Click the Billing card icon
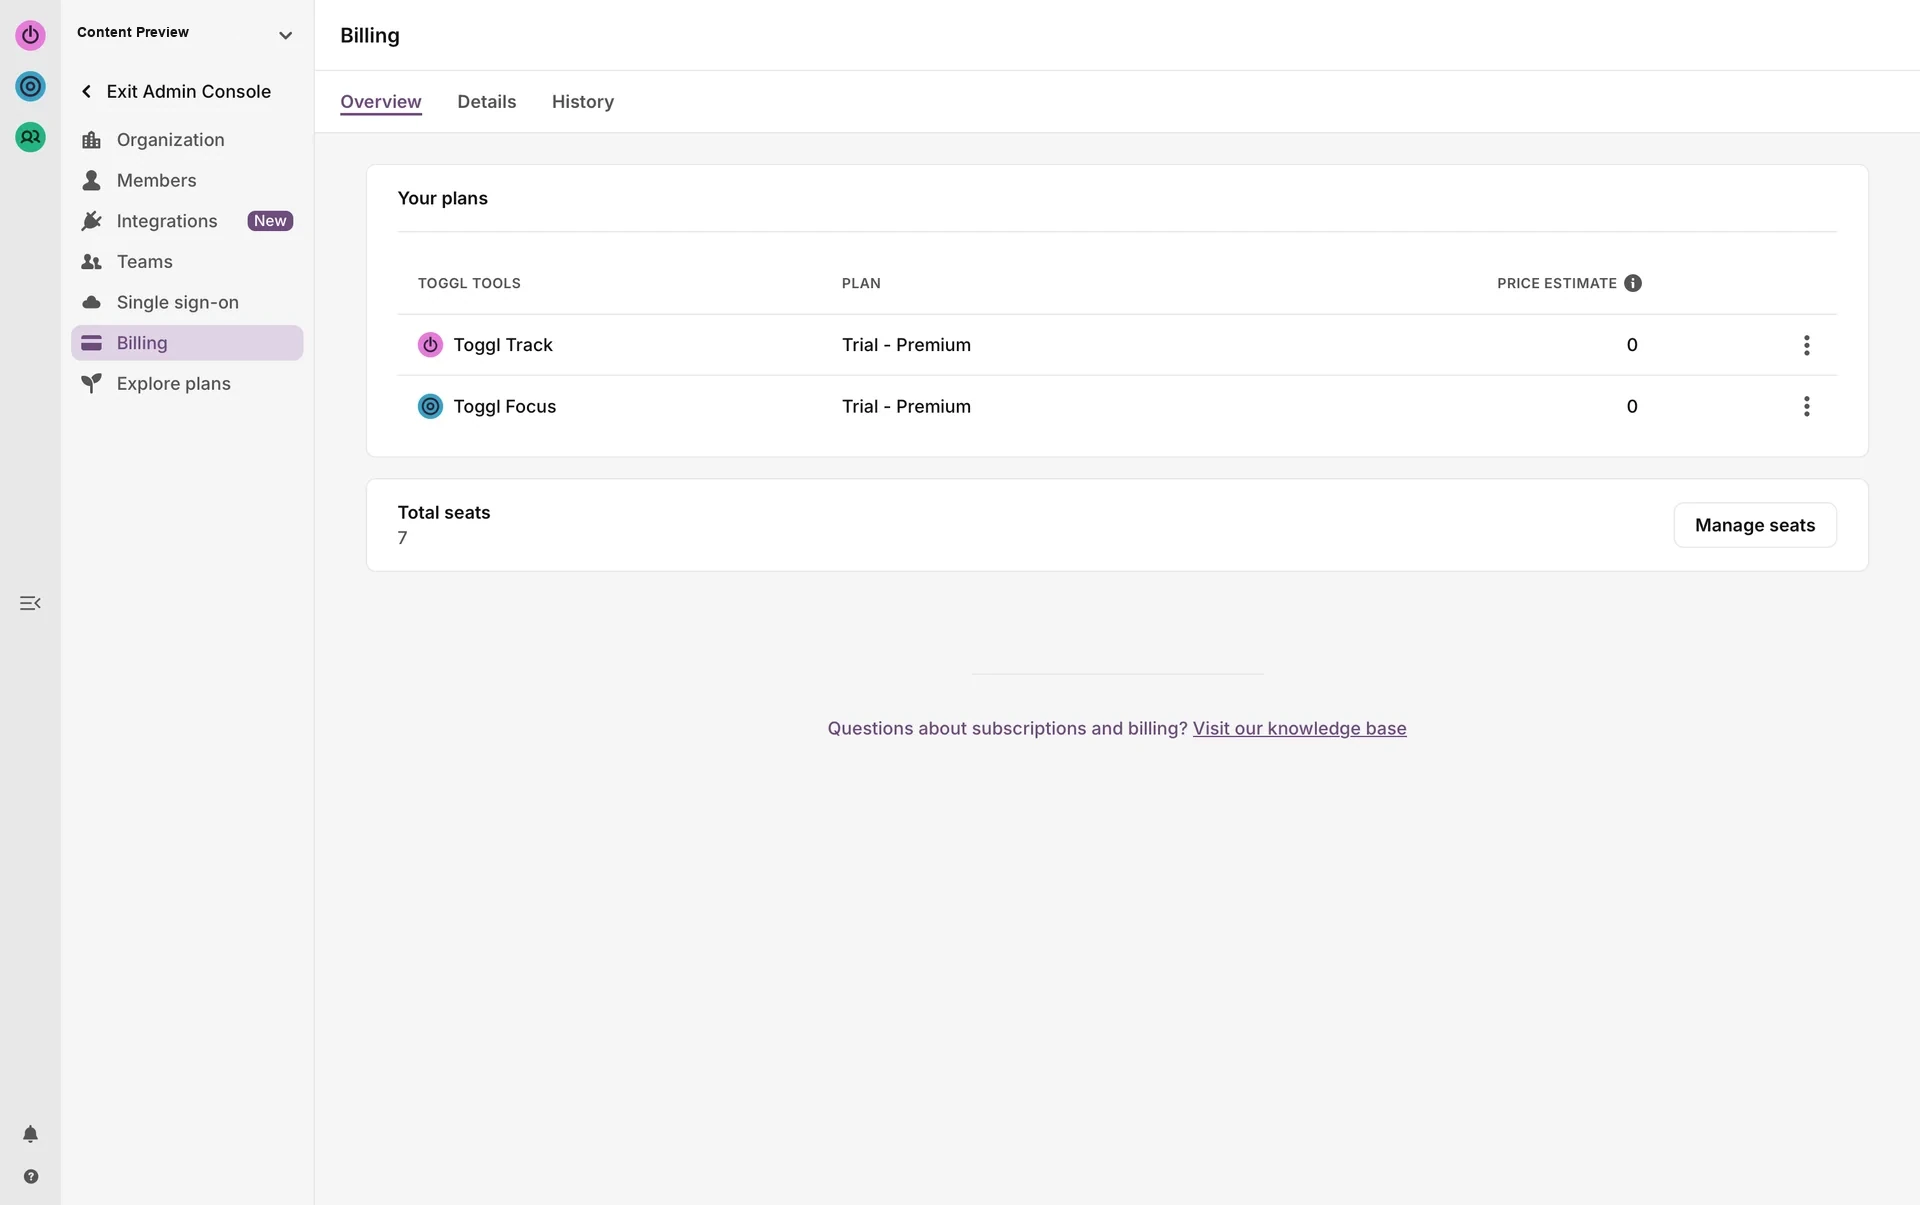The image size is (1920, 1205). 91,343
